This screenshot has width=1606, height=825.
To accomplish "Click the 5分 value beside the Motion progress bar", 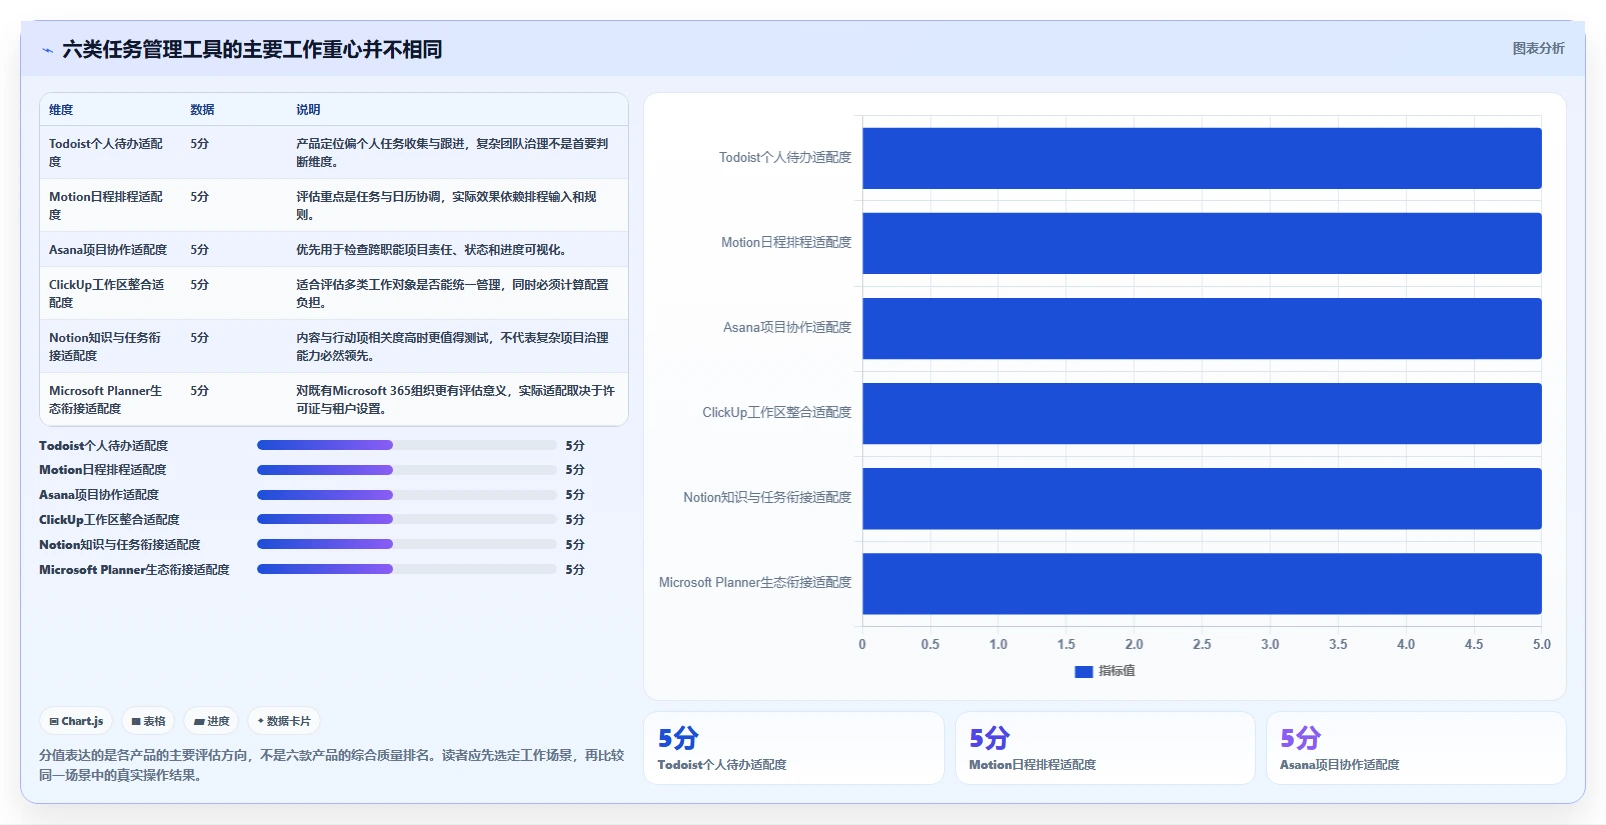I will 575,470.
